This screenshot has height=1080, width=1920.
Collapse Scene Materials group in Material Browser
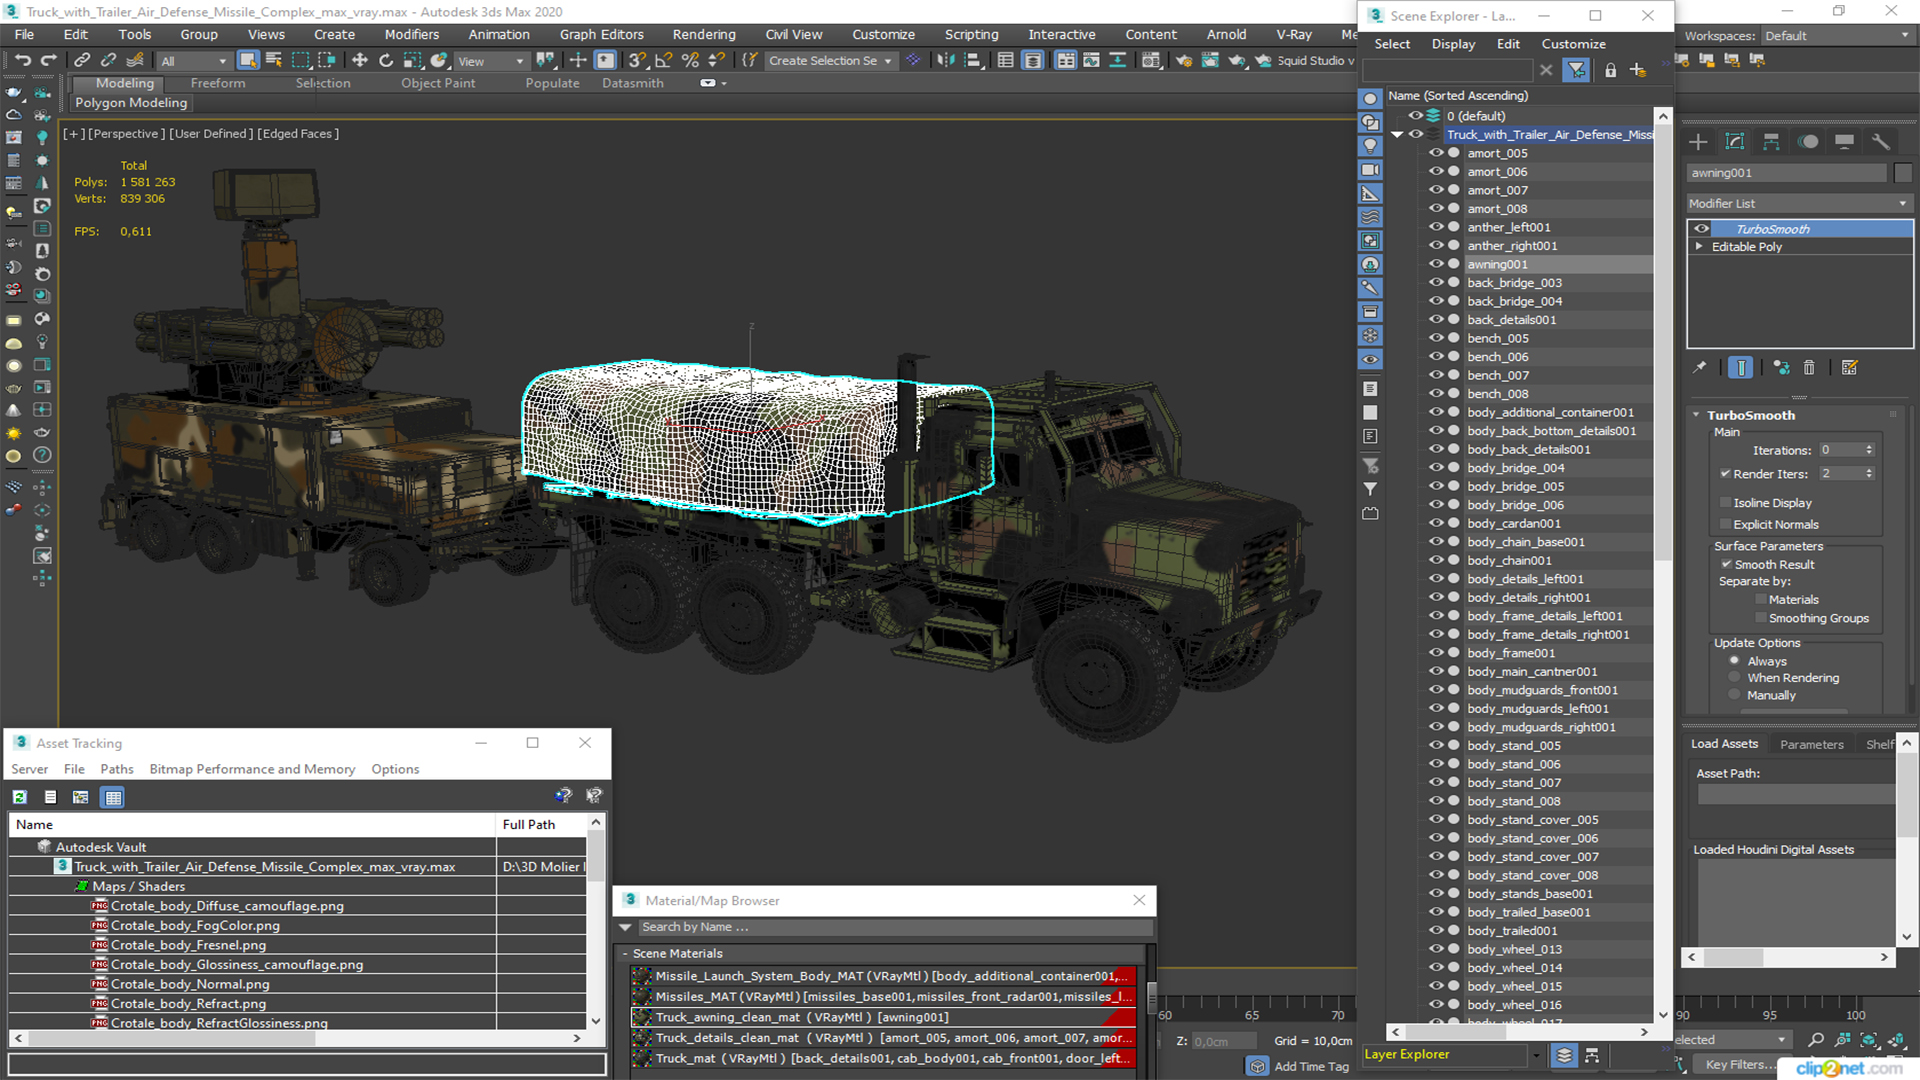(625, 954)
